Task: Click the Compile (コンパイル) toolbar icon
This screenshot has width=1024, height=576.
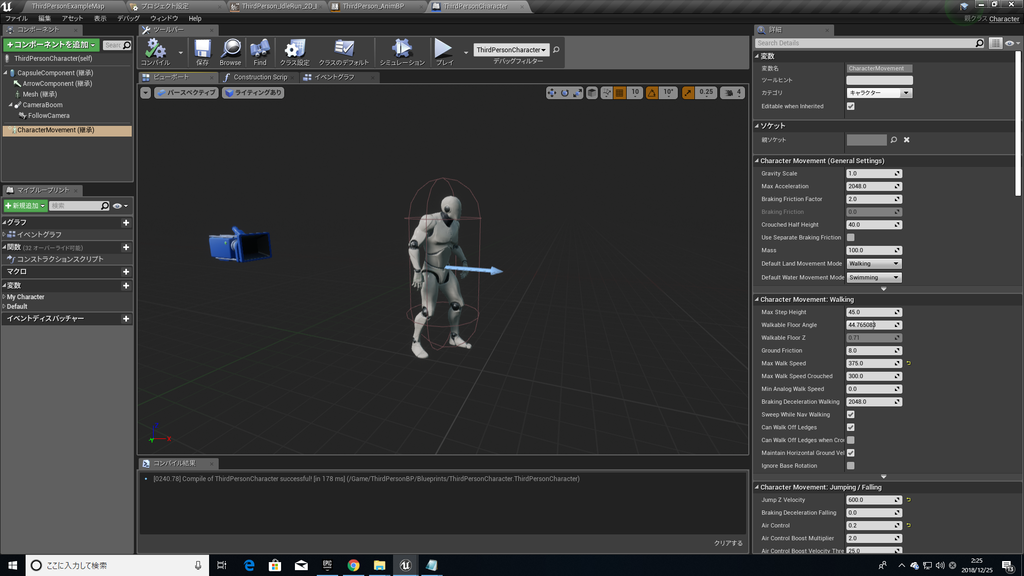Action: tap(155, 48)
